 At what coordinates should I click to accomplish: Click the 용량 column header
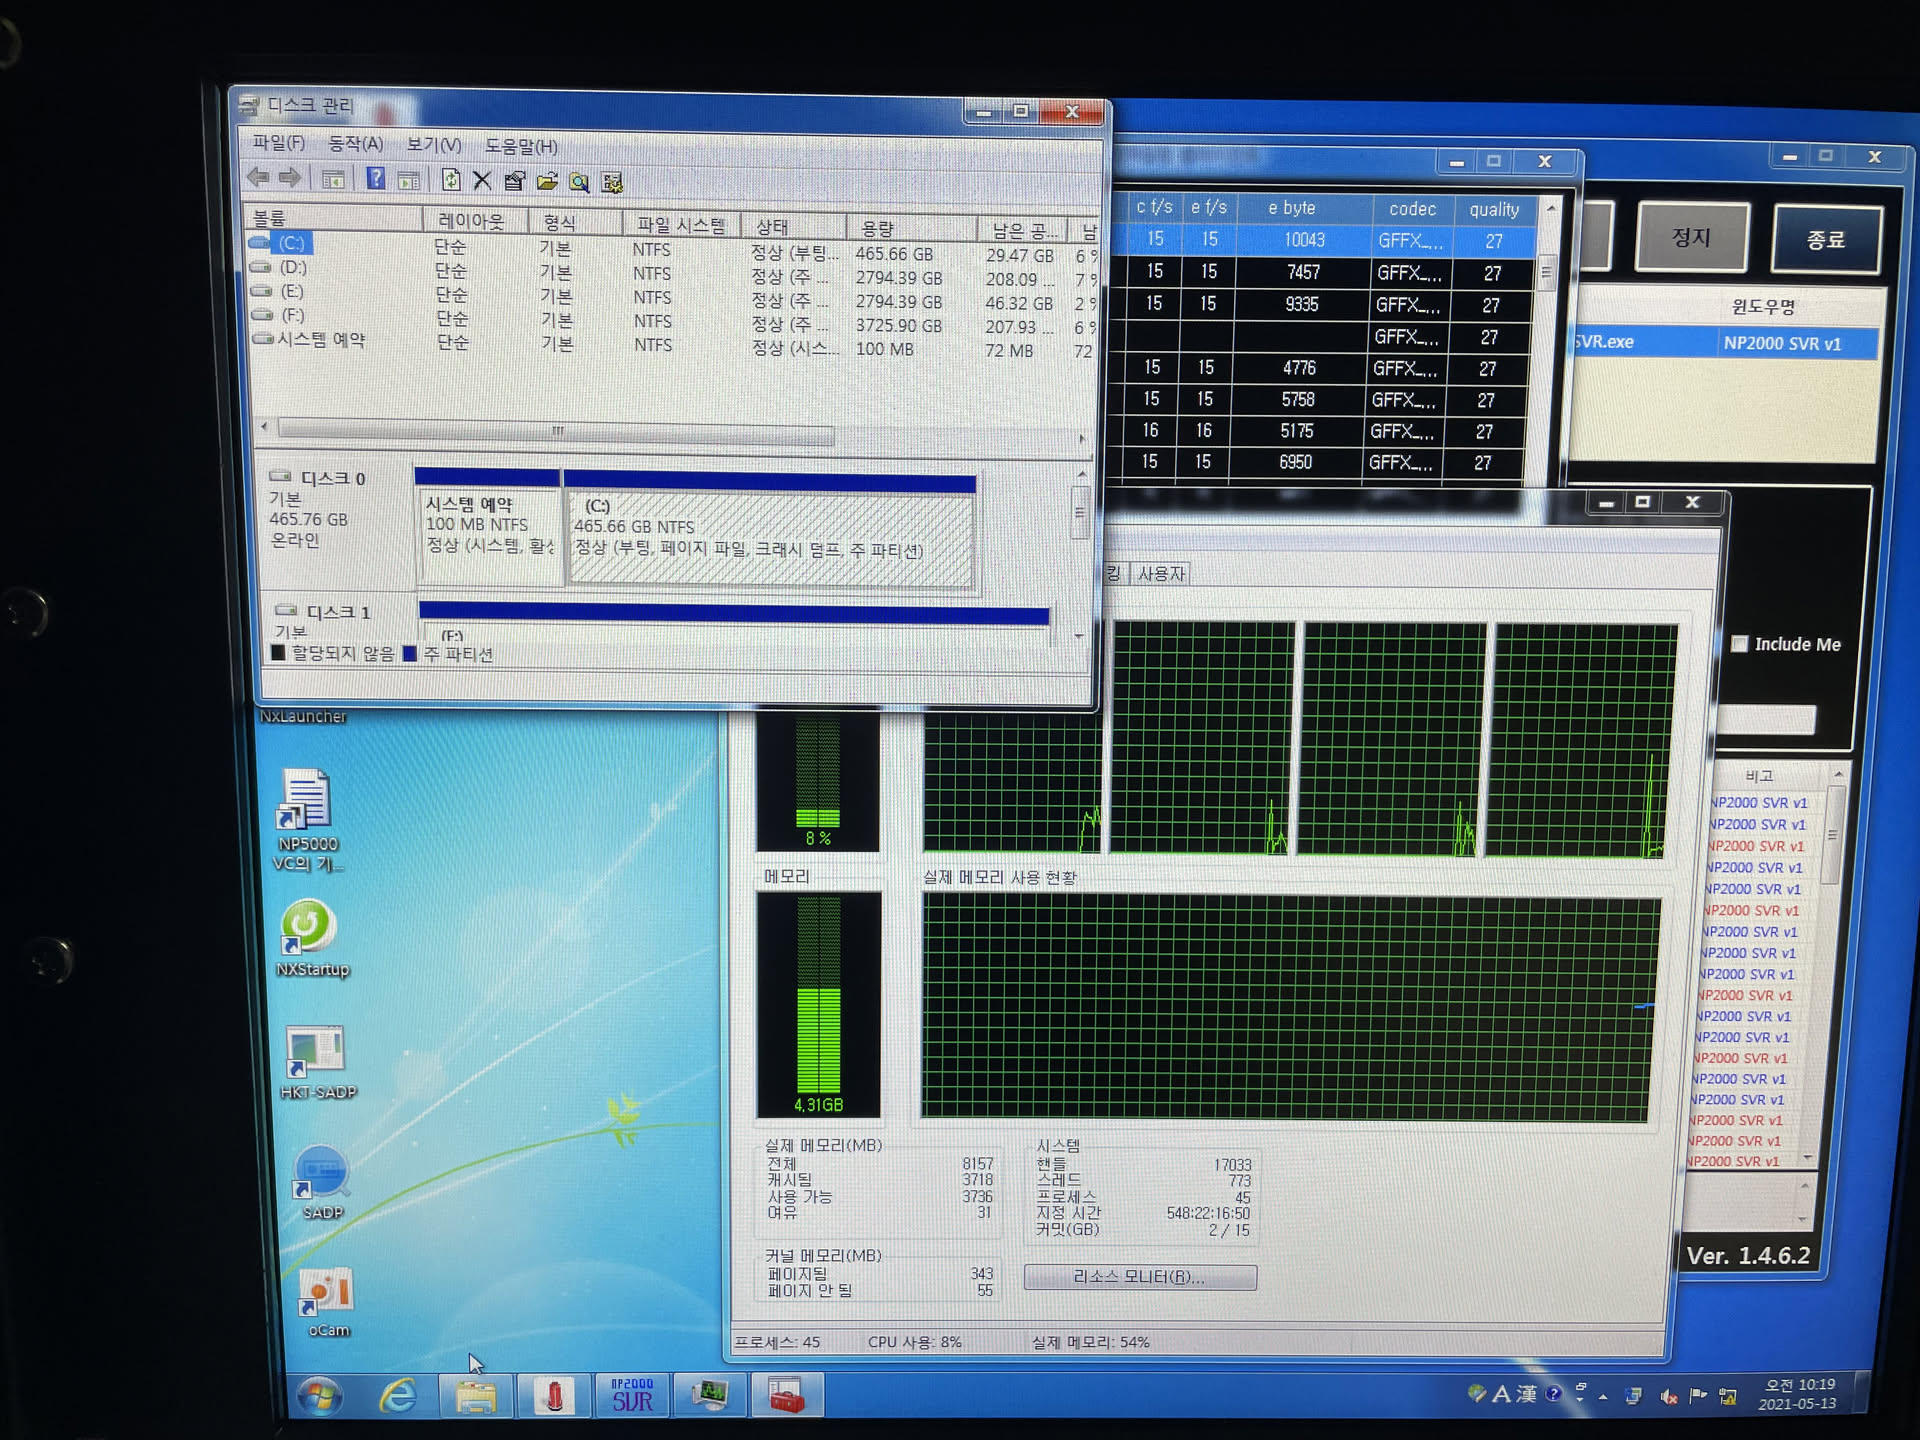(877, 228)
